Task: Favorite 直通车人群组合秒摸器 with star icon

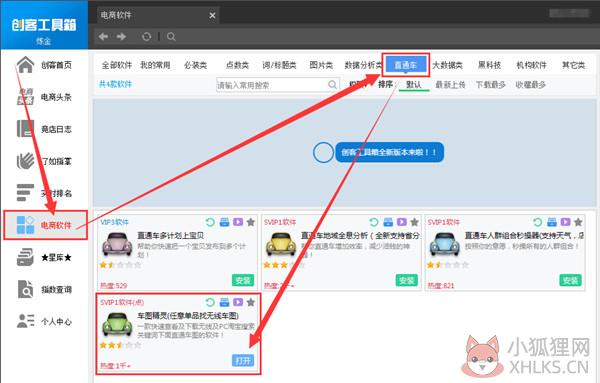Action: tap(578, 222)
